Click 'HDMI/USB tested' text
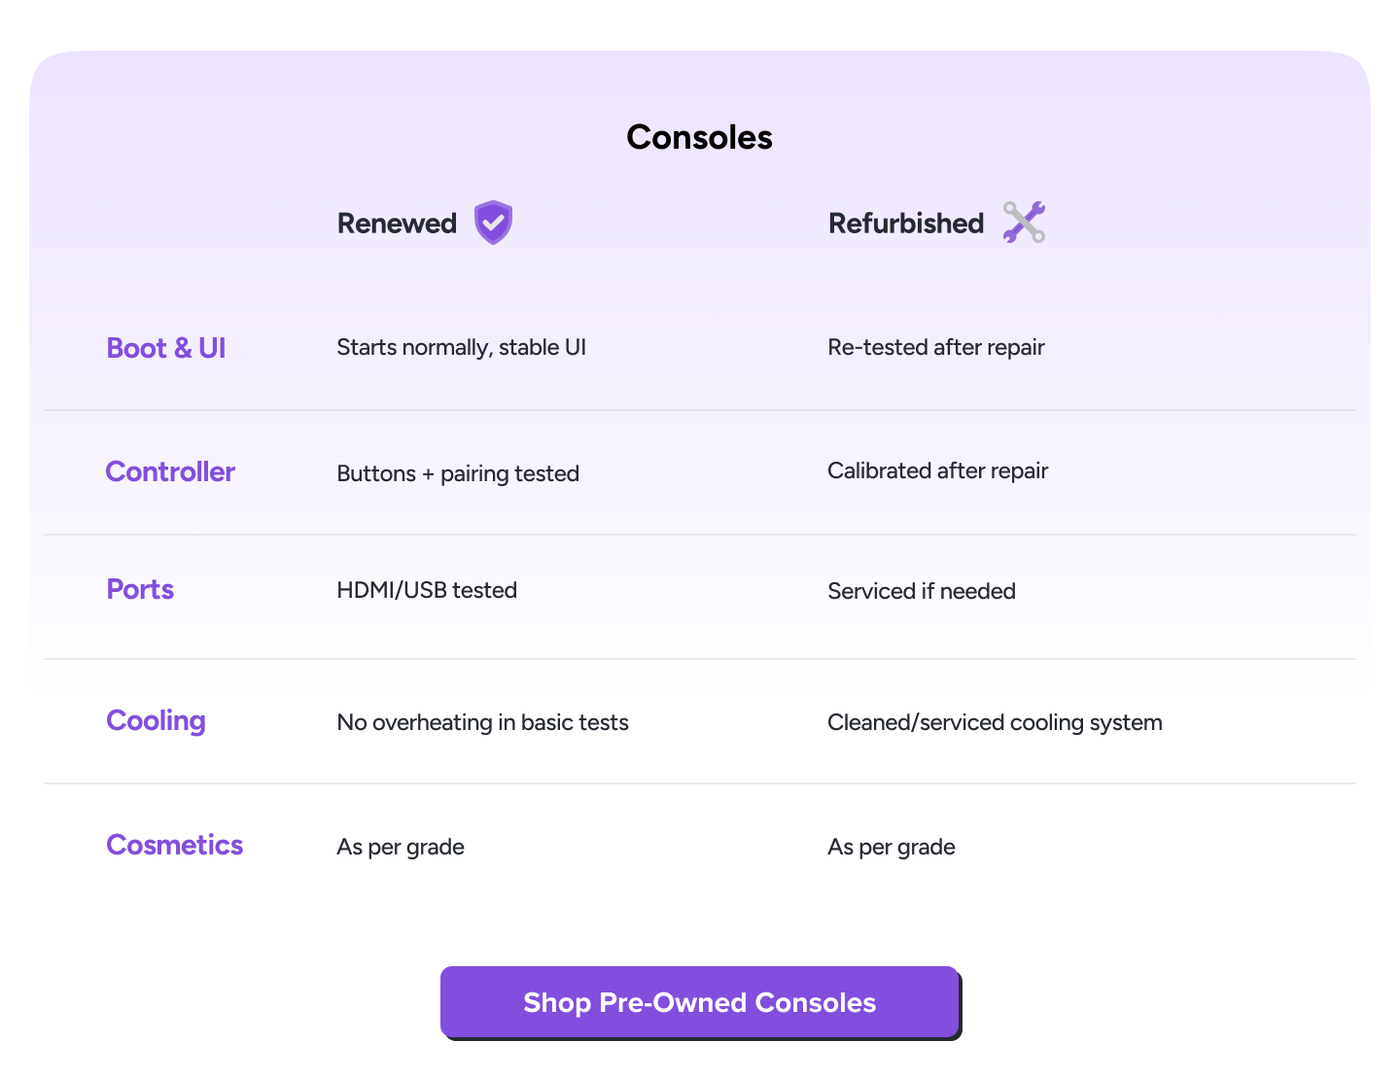The height and width of the screenshot is (1078, 1400). [427, 590]
